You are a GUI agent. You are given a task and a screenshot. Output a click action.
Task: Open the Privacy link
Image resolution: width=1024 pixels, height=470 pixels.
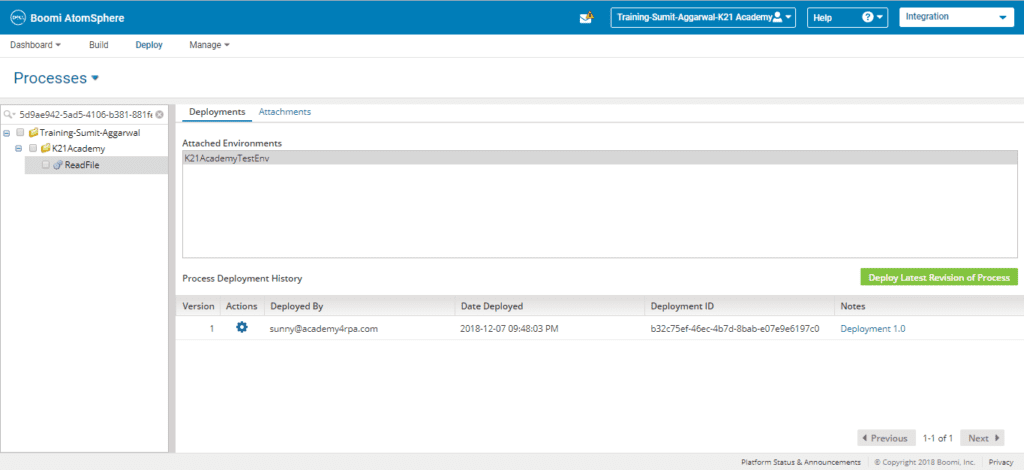(x=1000, y=462)
